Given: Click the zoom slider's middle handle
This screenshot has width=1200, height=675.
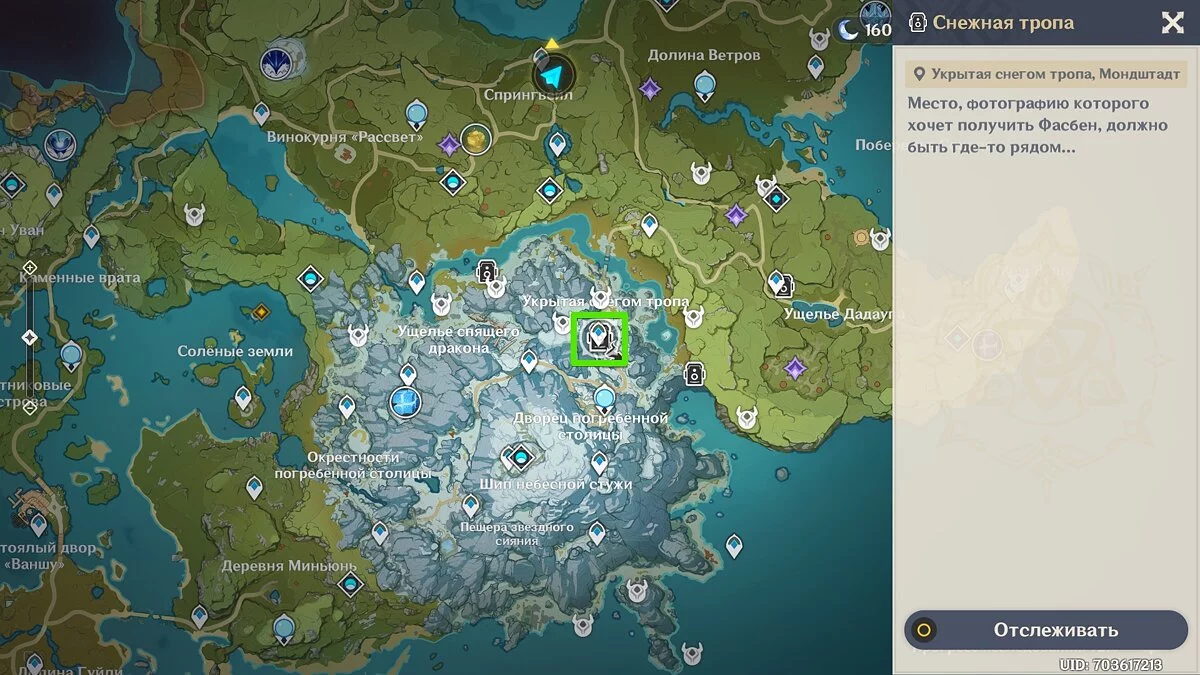Looking at the screenshot, I should click(x=29, y=337).
